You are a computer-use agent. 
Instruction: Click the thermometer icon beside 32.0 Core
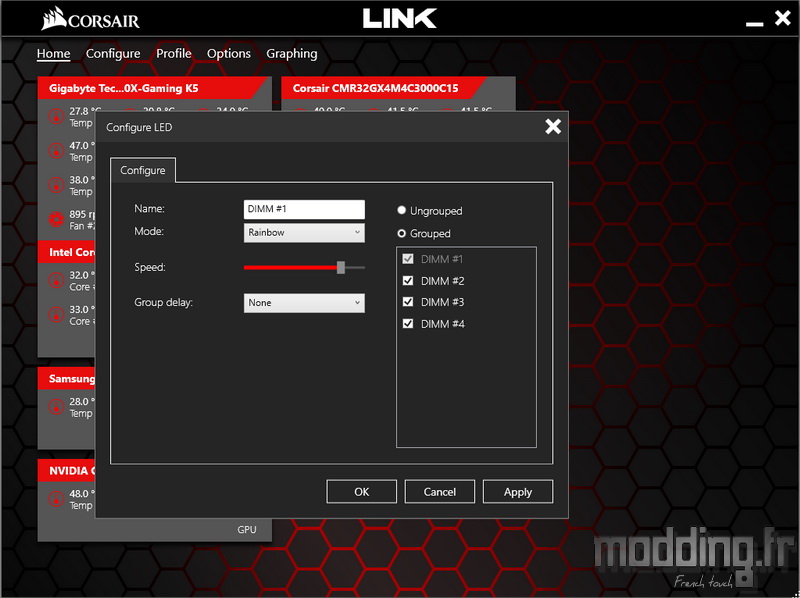point(56,281)
